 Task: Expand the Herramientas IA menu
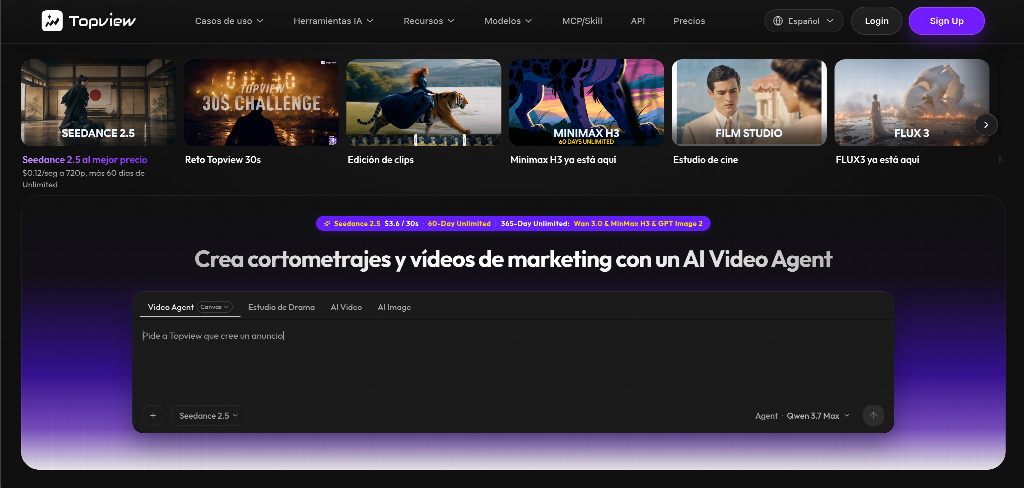click(333, 21)
